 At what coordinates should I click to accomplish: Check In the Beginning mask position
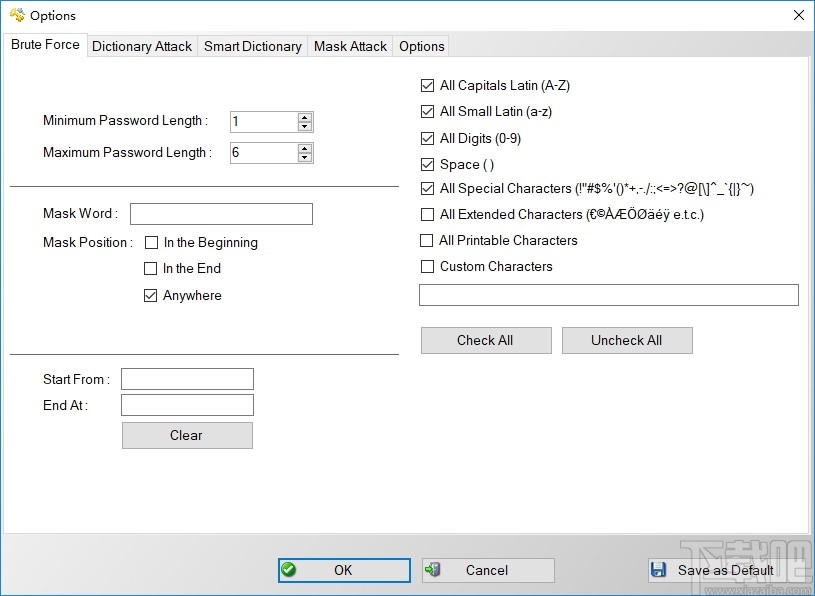pos(151,242)
